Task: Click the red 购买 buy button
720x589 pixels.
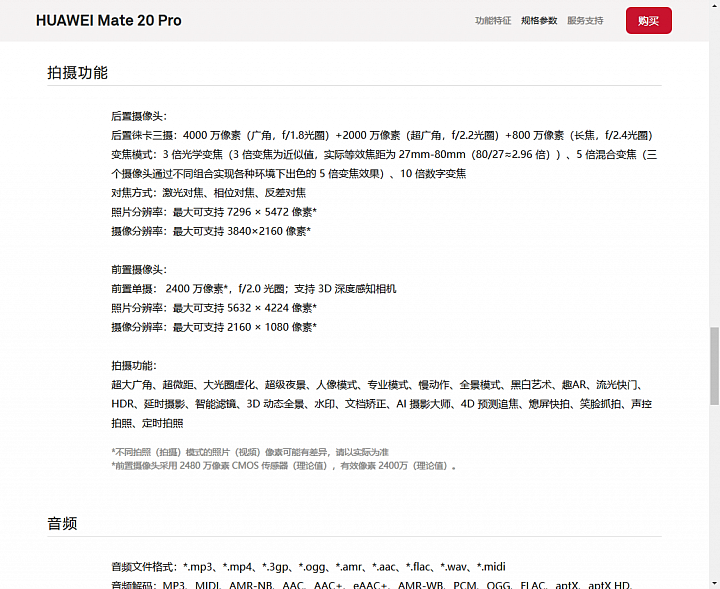Action: tap(648, 21)
